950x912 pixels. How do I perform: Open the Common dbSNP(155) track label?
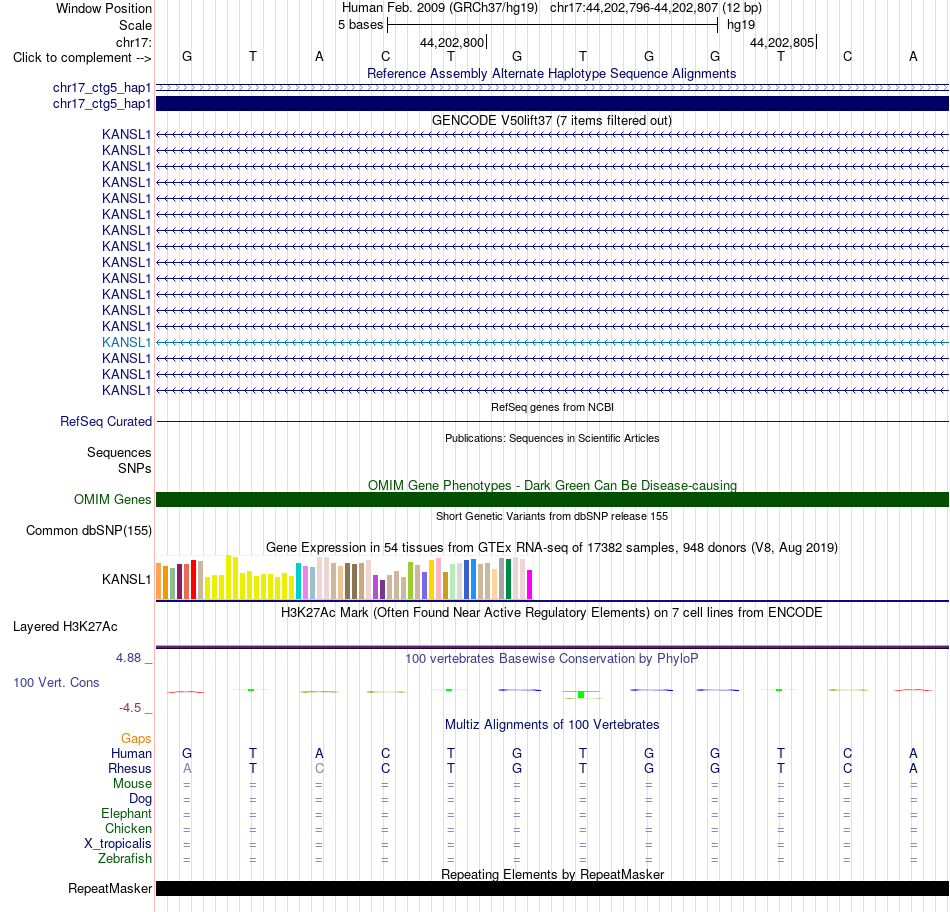pyautogui.click(x=88, y=530)
